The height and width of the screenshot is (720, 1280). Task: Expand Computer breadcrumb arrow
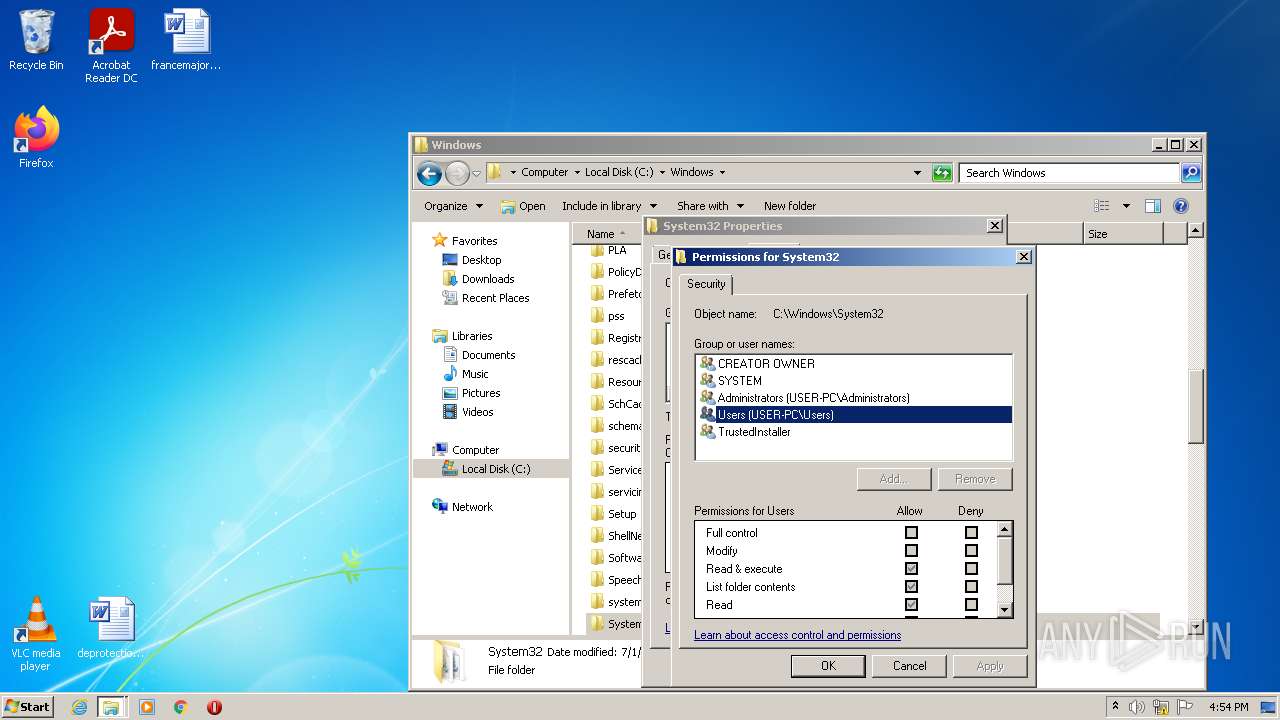577,173
